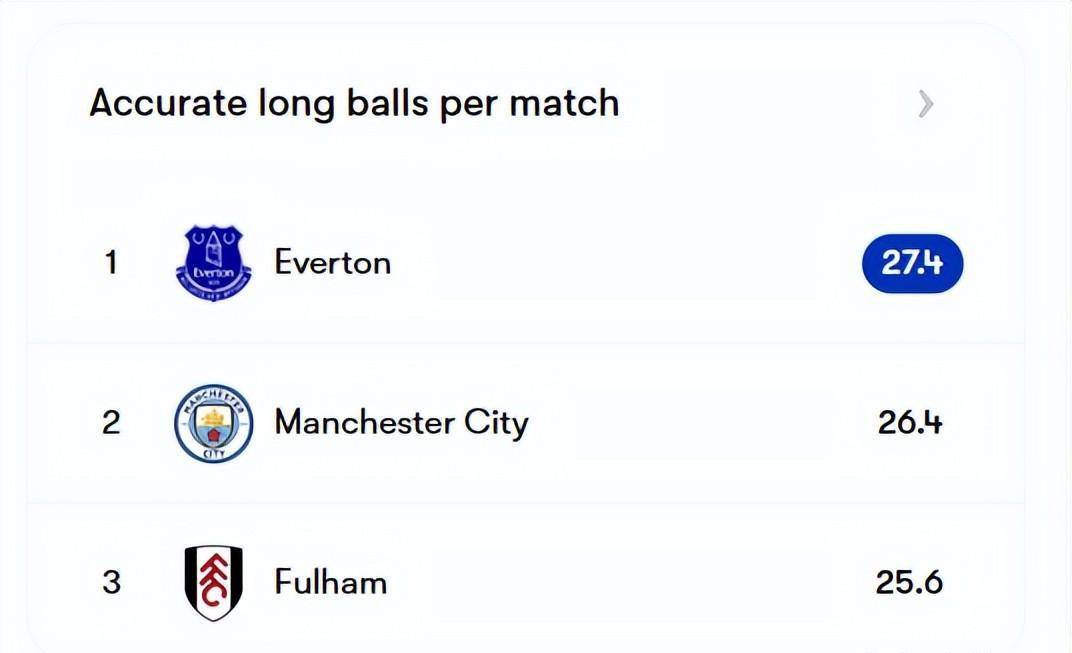This screenshot has height=653, width=1072.
Task: Click the 26.4 stat value
Action: click(x=910, y=423)
